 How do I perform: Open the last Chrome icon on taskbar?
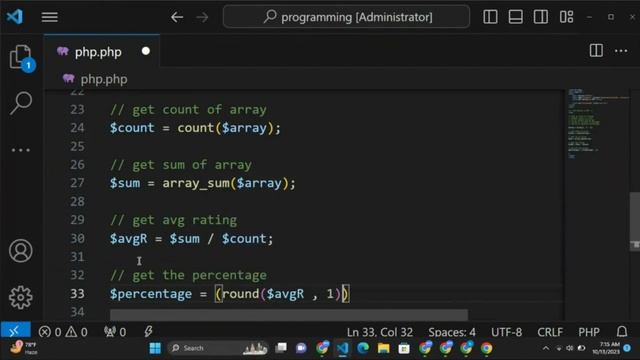click(486, 348)
